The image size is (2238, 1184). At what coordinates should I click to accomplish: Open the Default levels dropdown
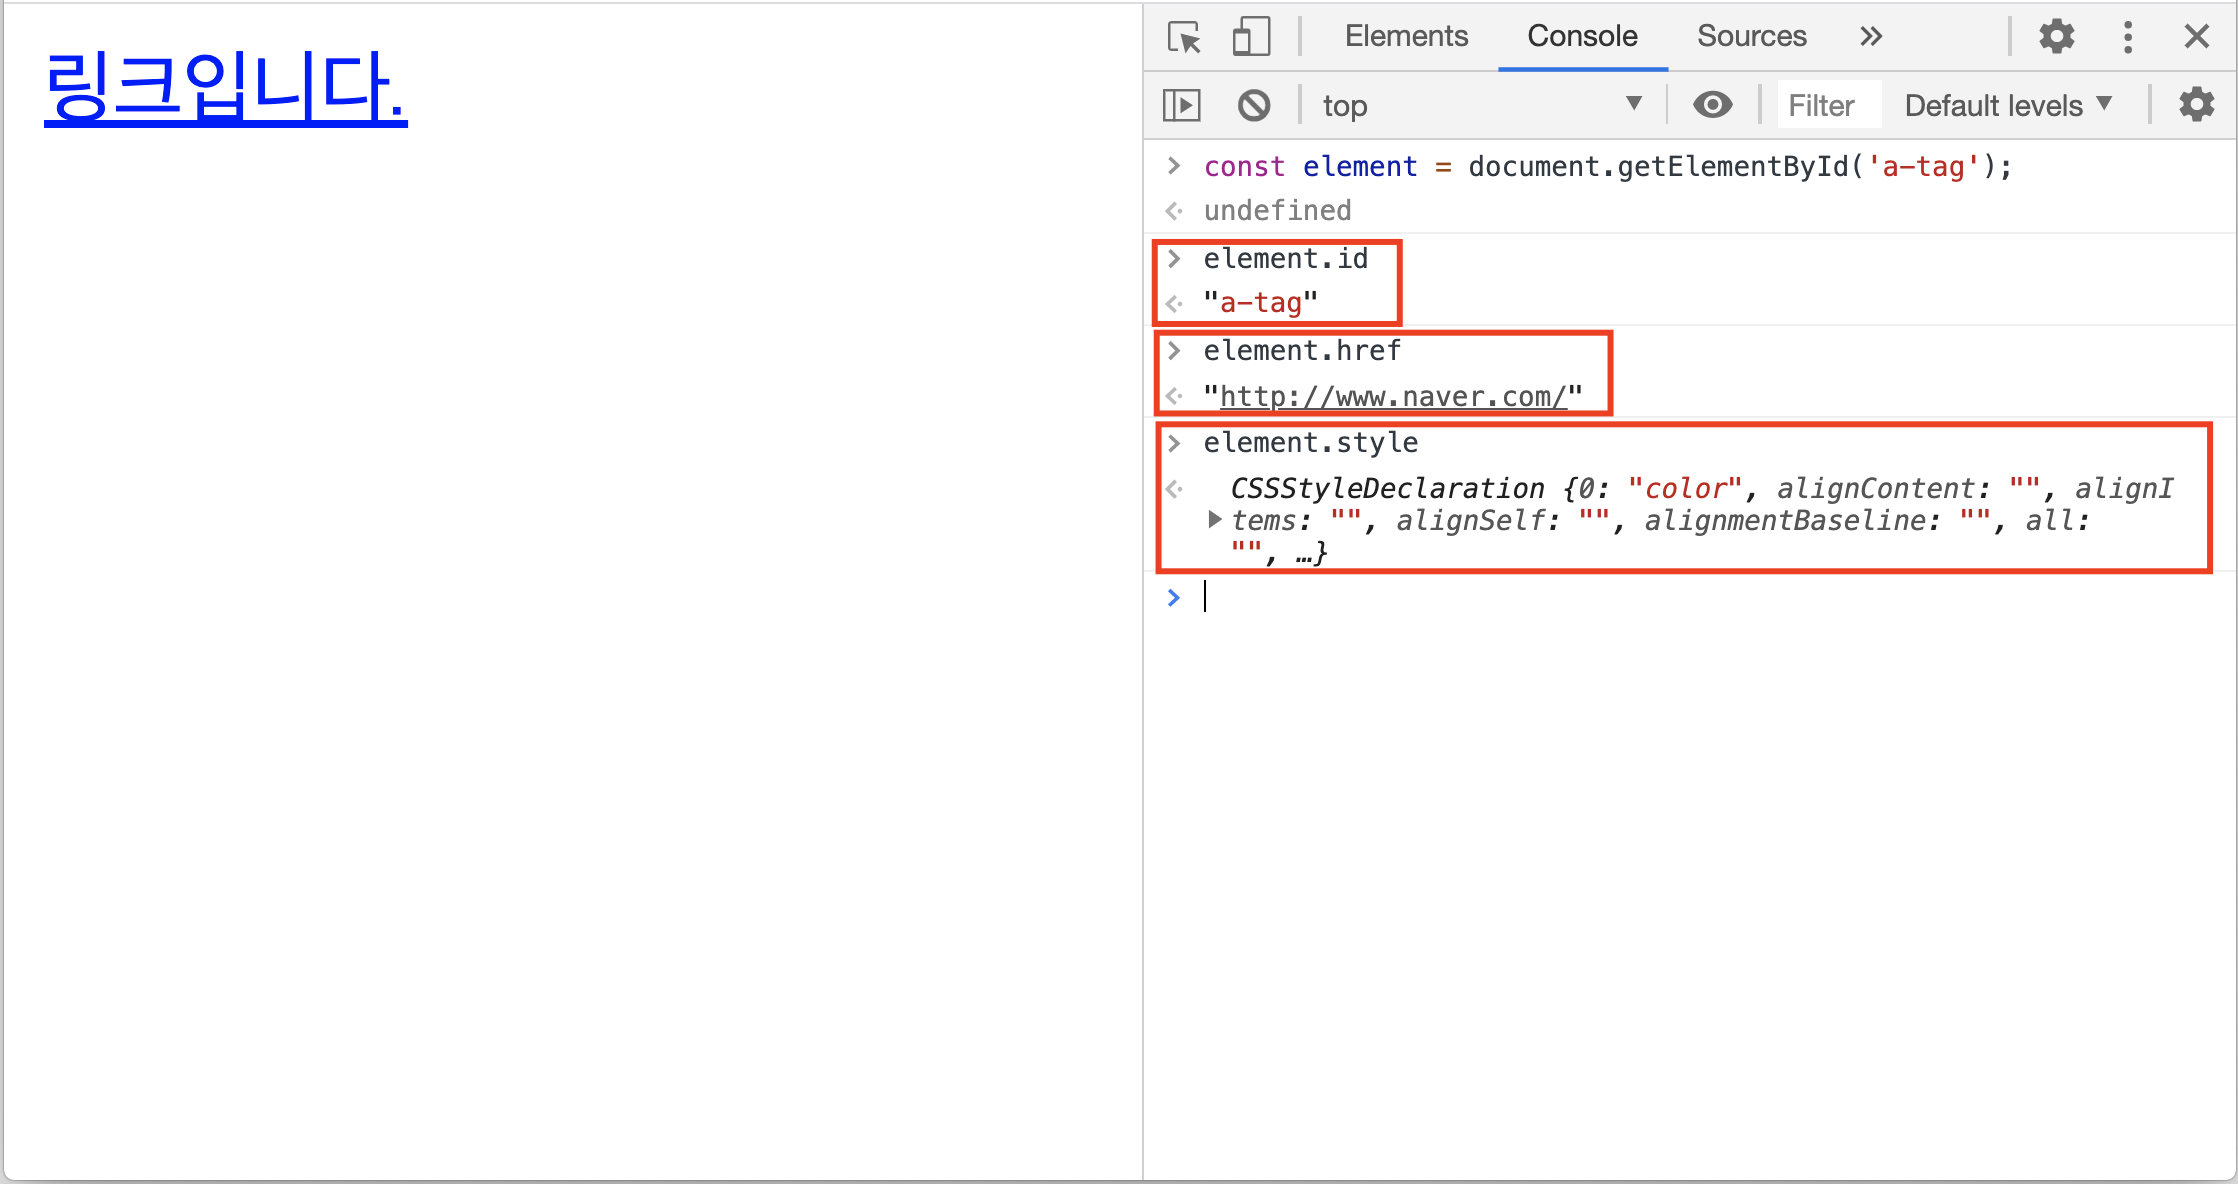[x=2008, y=105]
